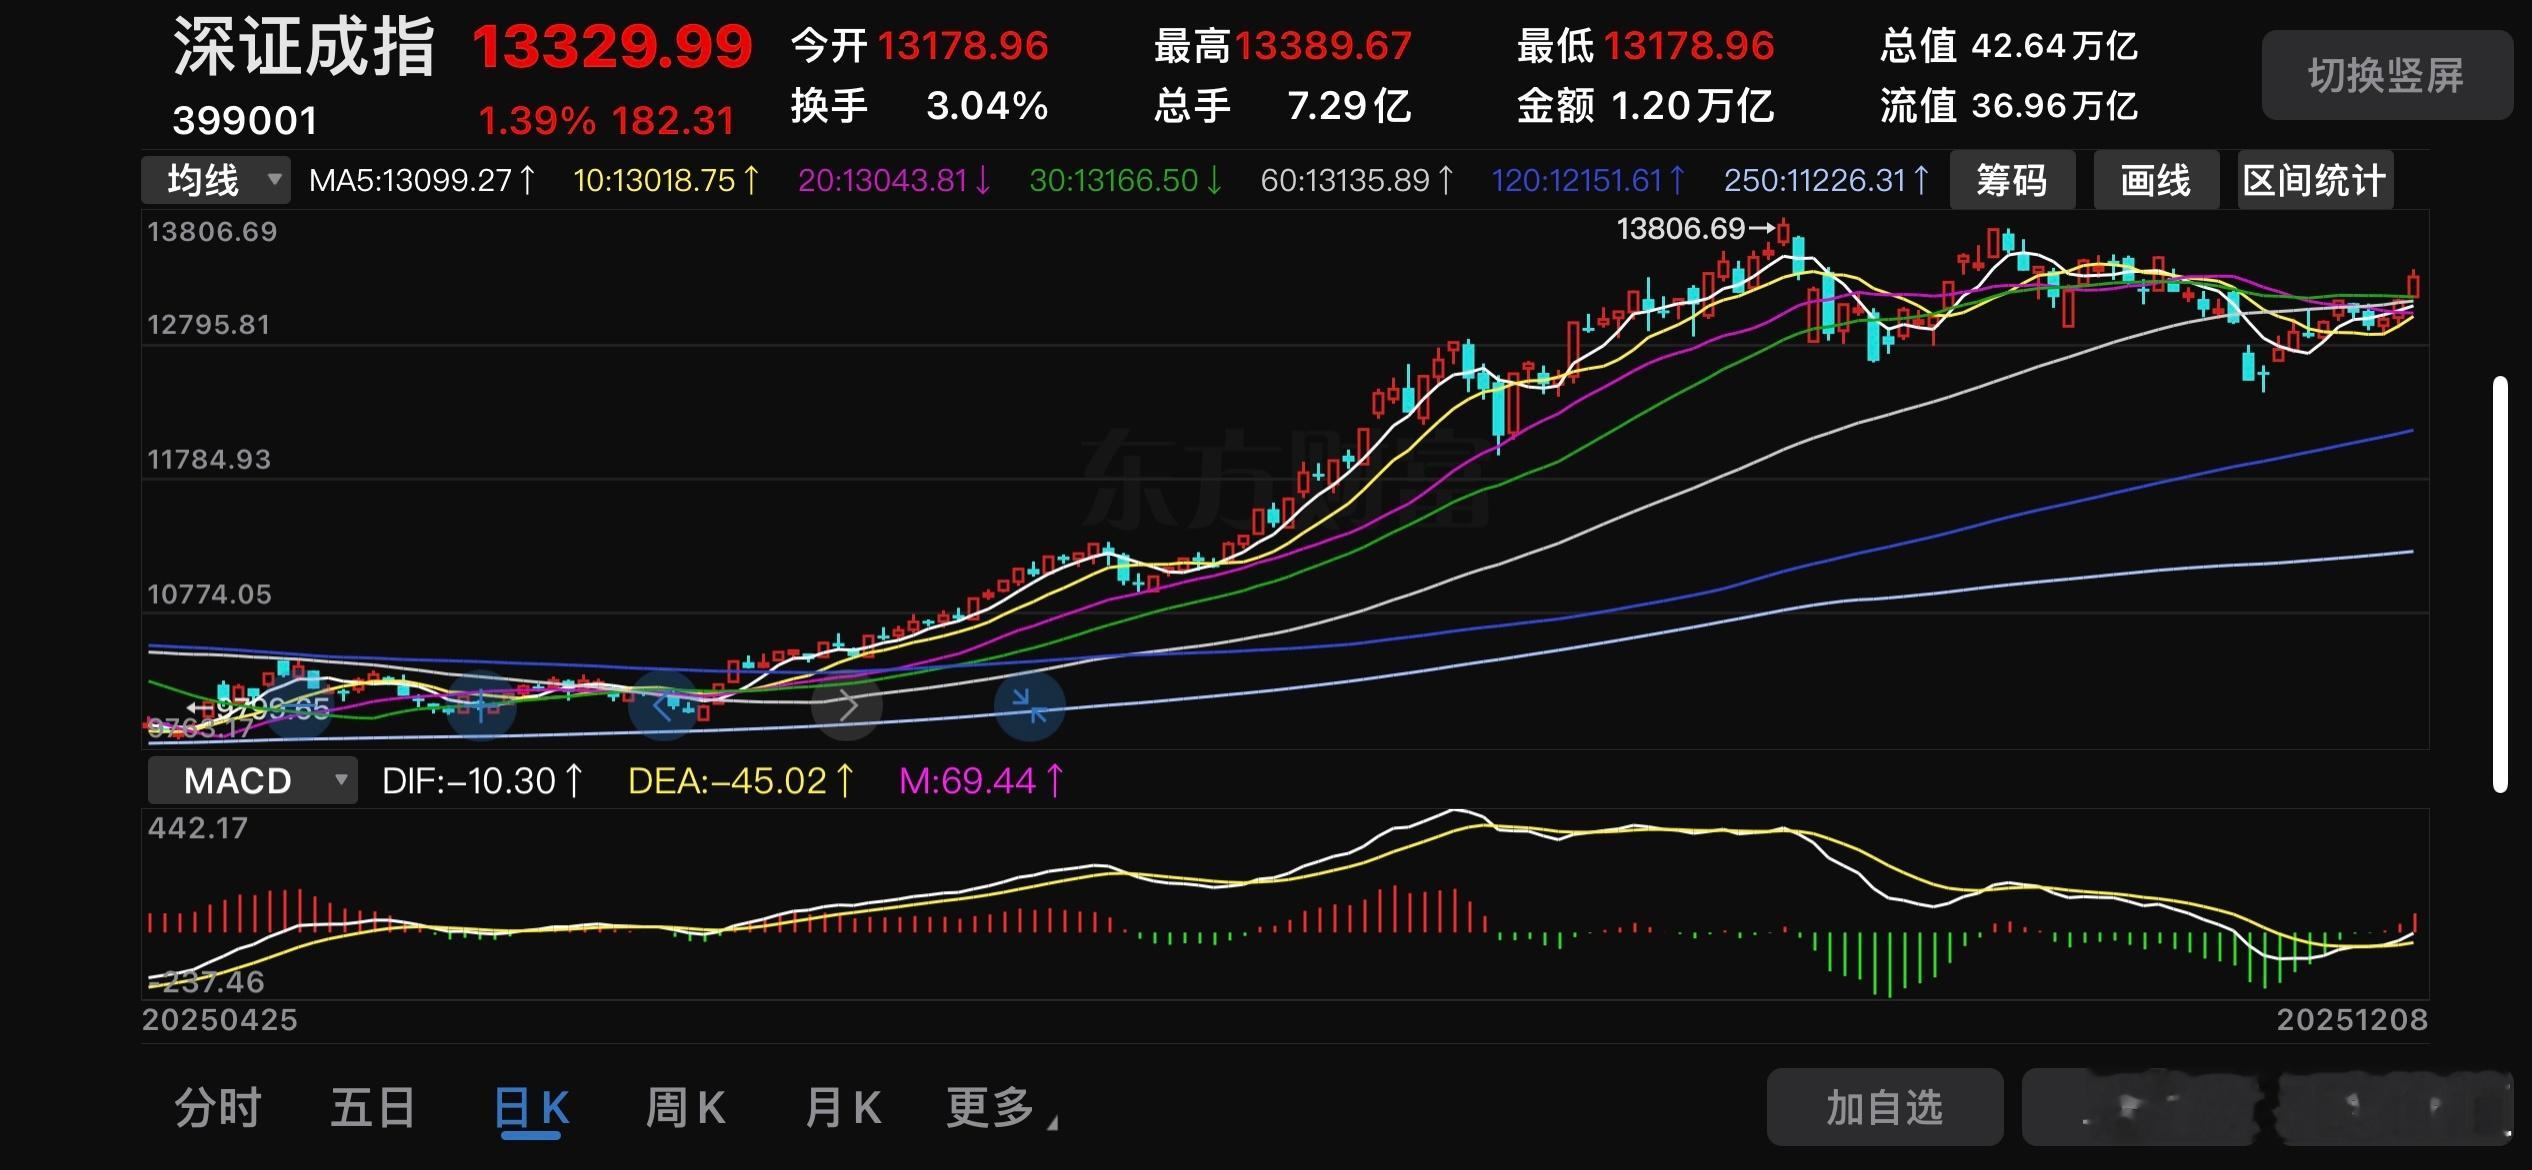
Task: Expand the 均线 indicator dropdown
Action: [x=216, y=180]
